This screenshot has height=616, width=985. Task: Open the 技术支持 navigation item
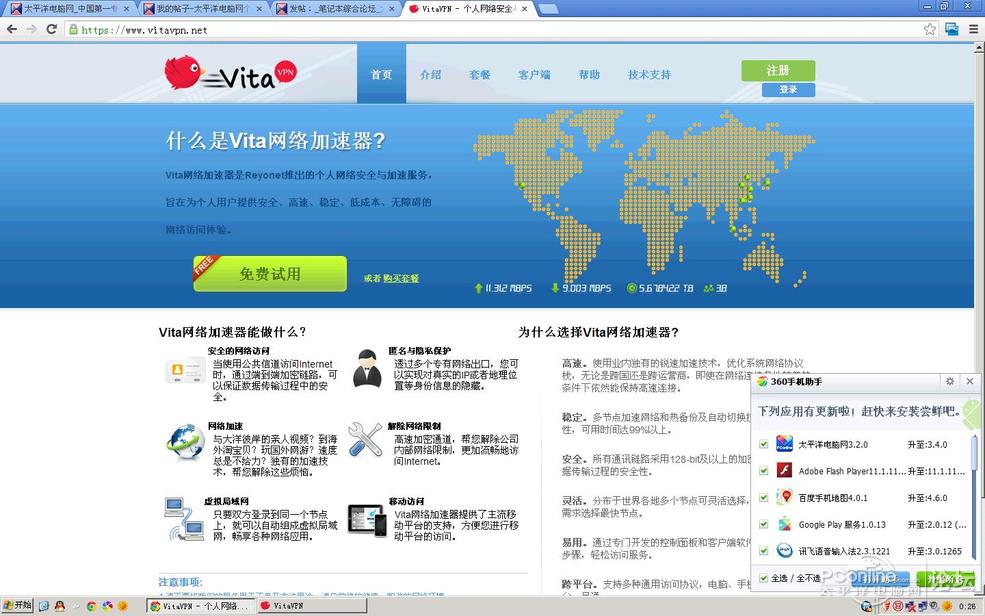(650, 75)
